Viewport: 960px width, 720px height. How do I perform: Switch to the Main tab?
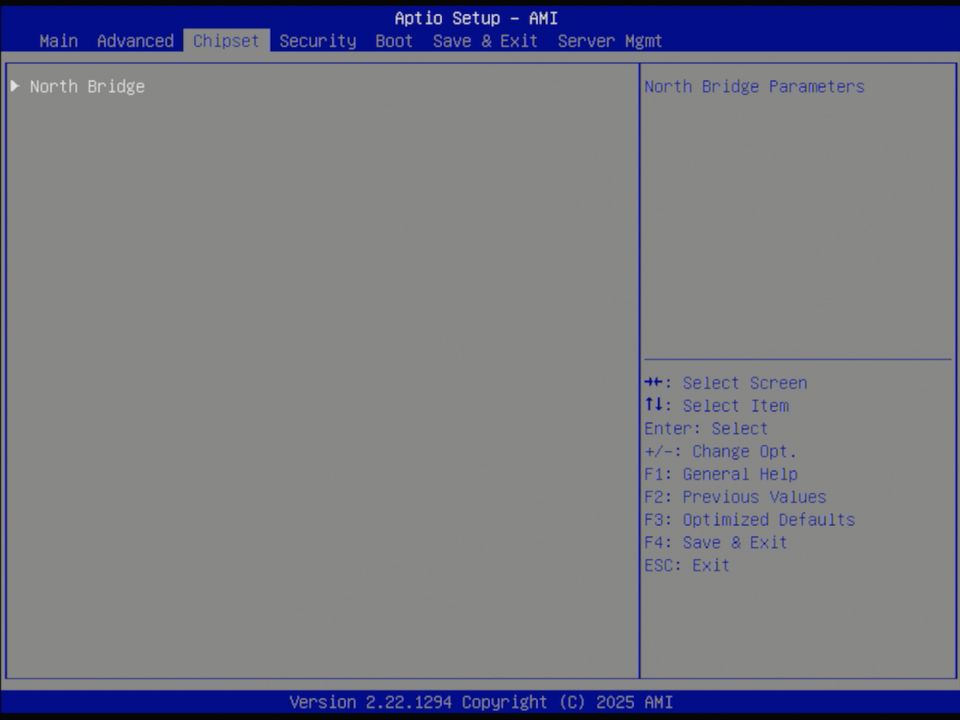[x=57, y=41]
